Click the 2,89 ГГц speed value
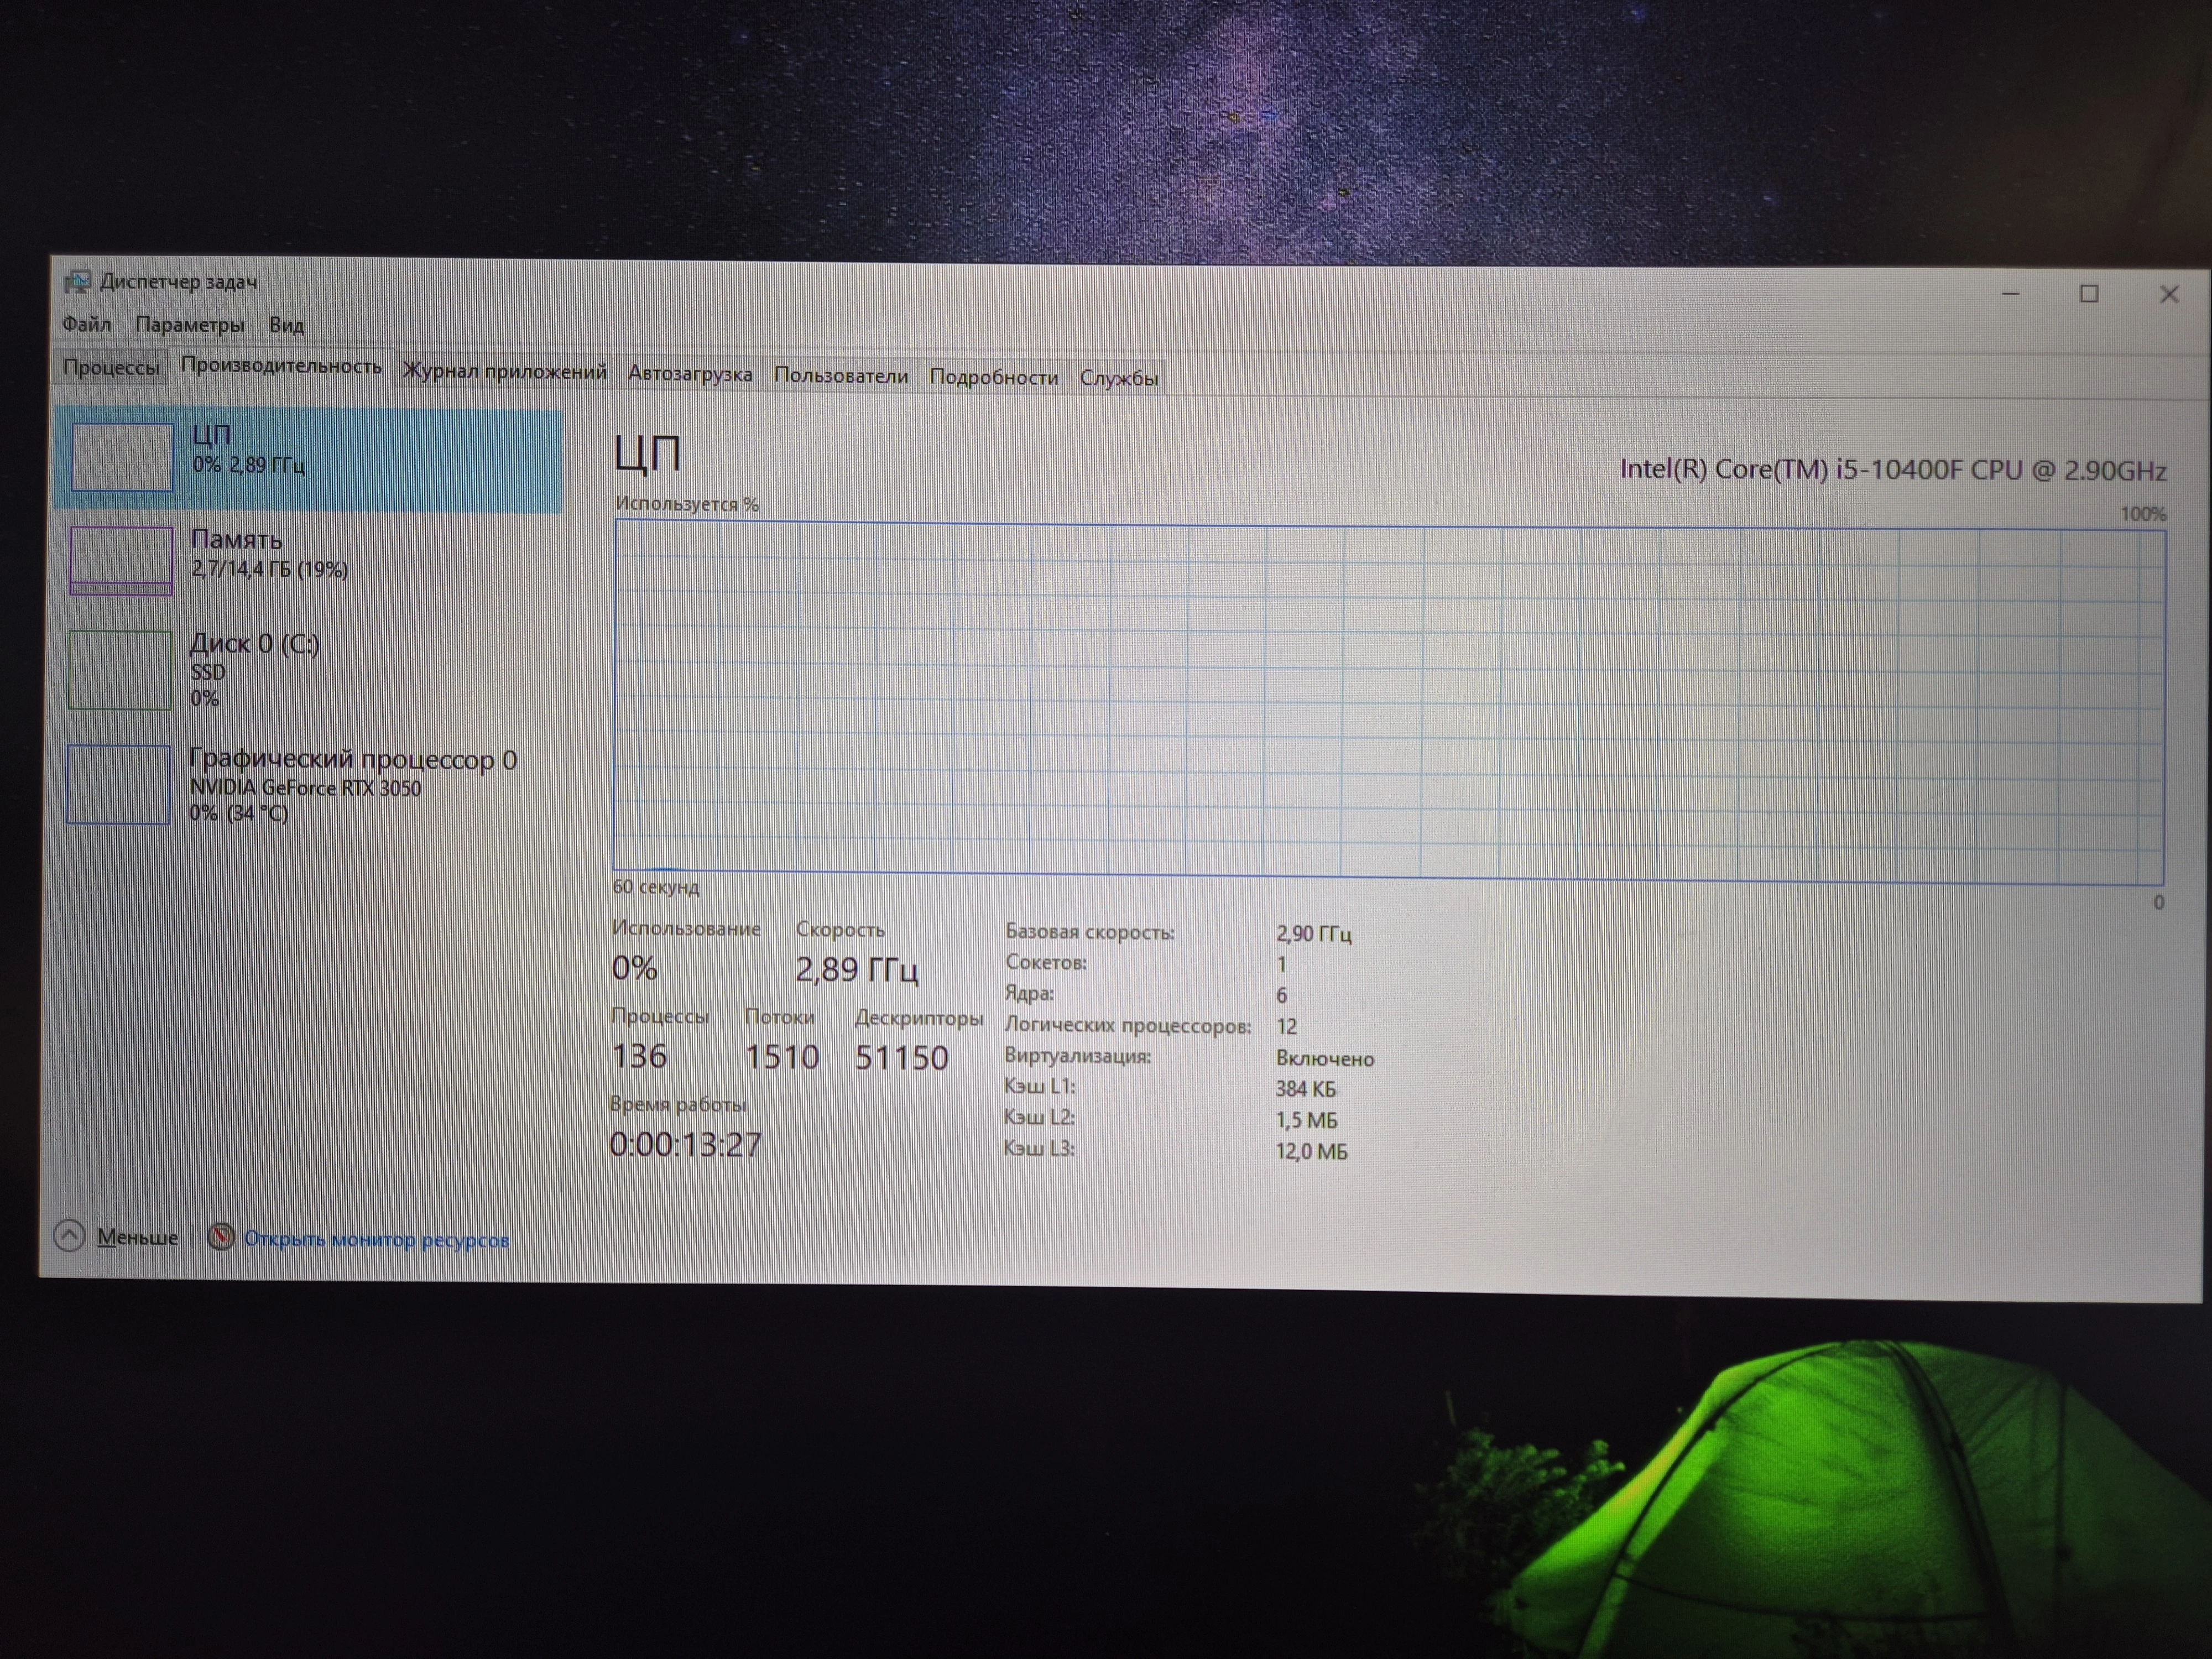Image resolution: width=2212 pixels, height=1659 pixels. (x=857, y=969)
